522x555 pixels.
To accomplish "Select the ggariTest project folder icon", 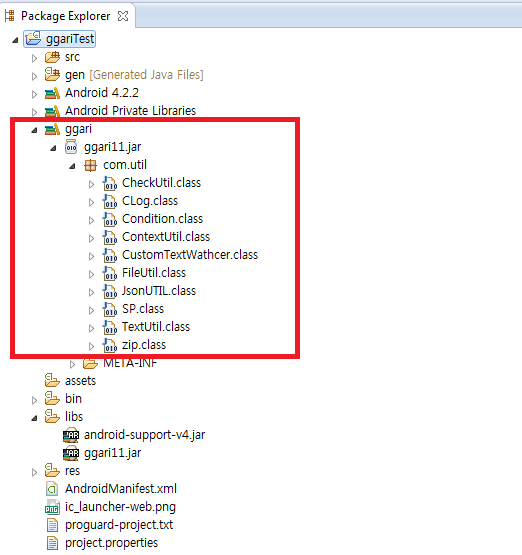I will [x=34, y=38].
